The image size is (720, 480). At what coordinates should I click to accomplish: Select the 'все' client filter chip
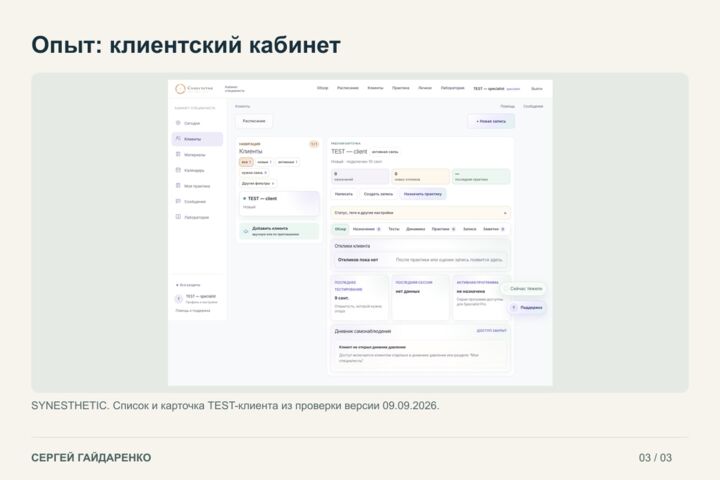tap(246, 162)
